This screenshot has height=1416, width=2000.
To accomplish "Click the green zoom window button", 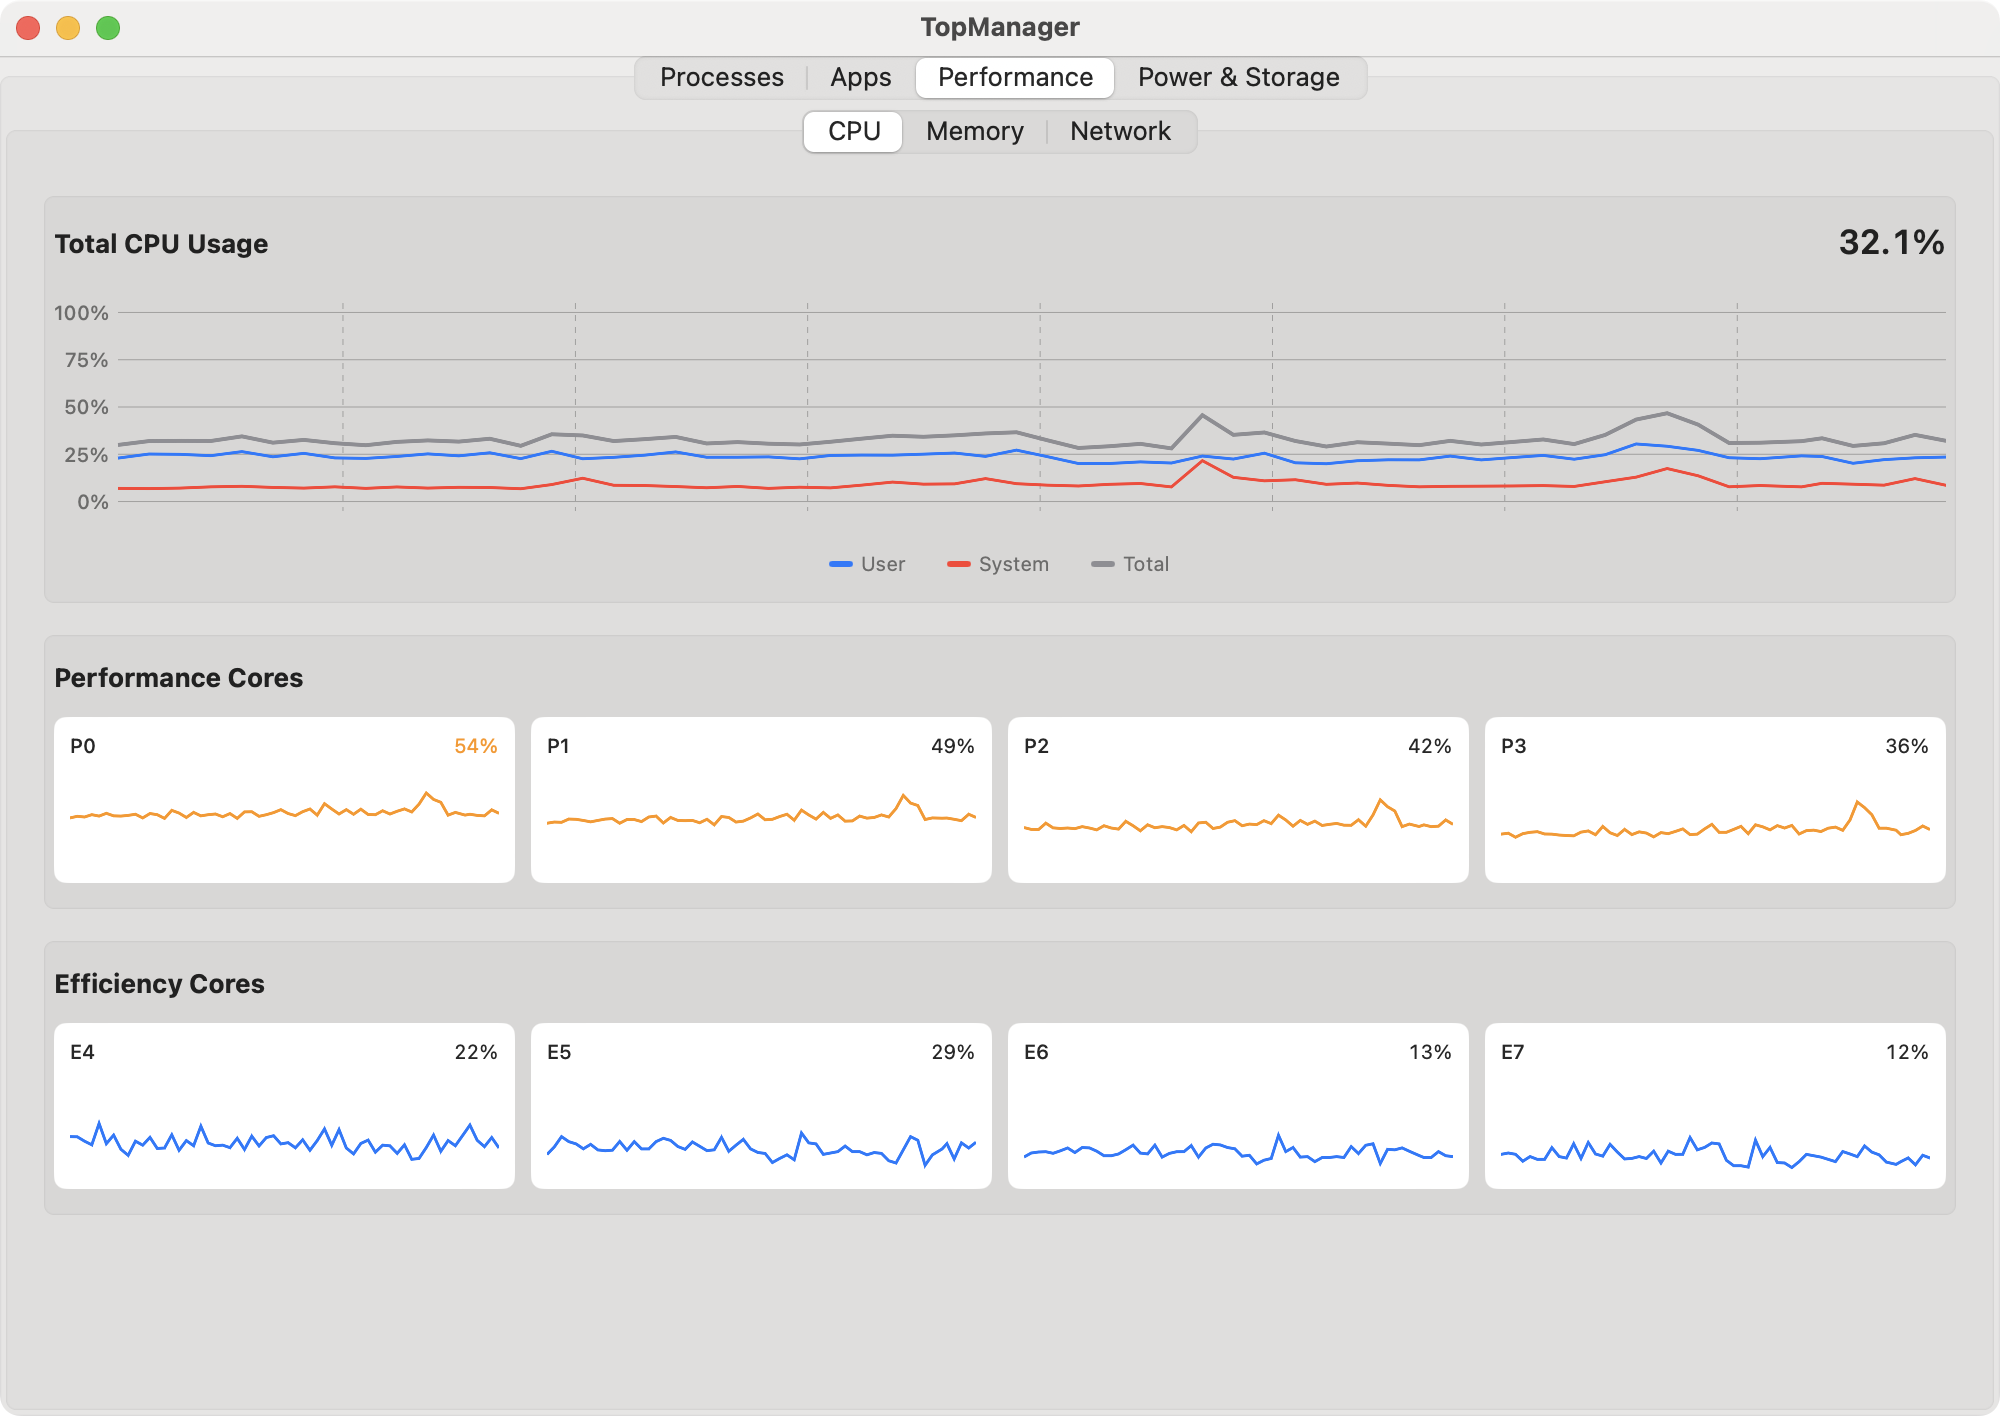I will tap(108, 28).
